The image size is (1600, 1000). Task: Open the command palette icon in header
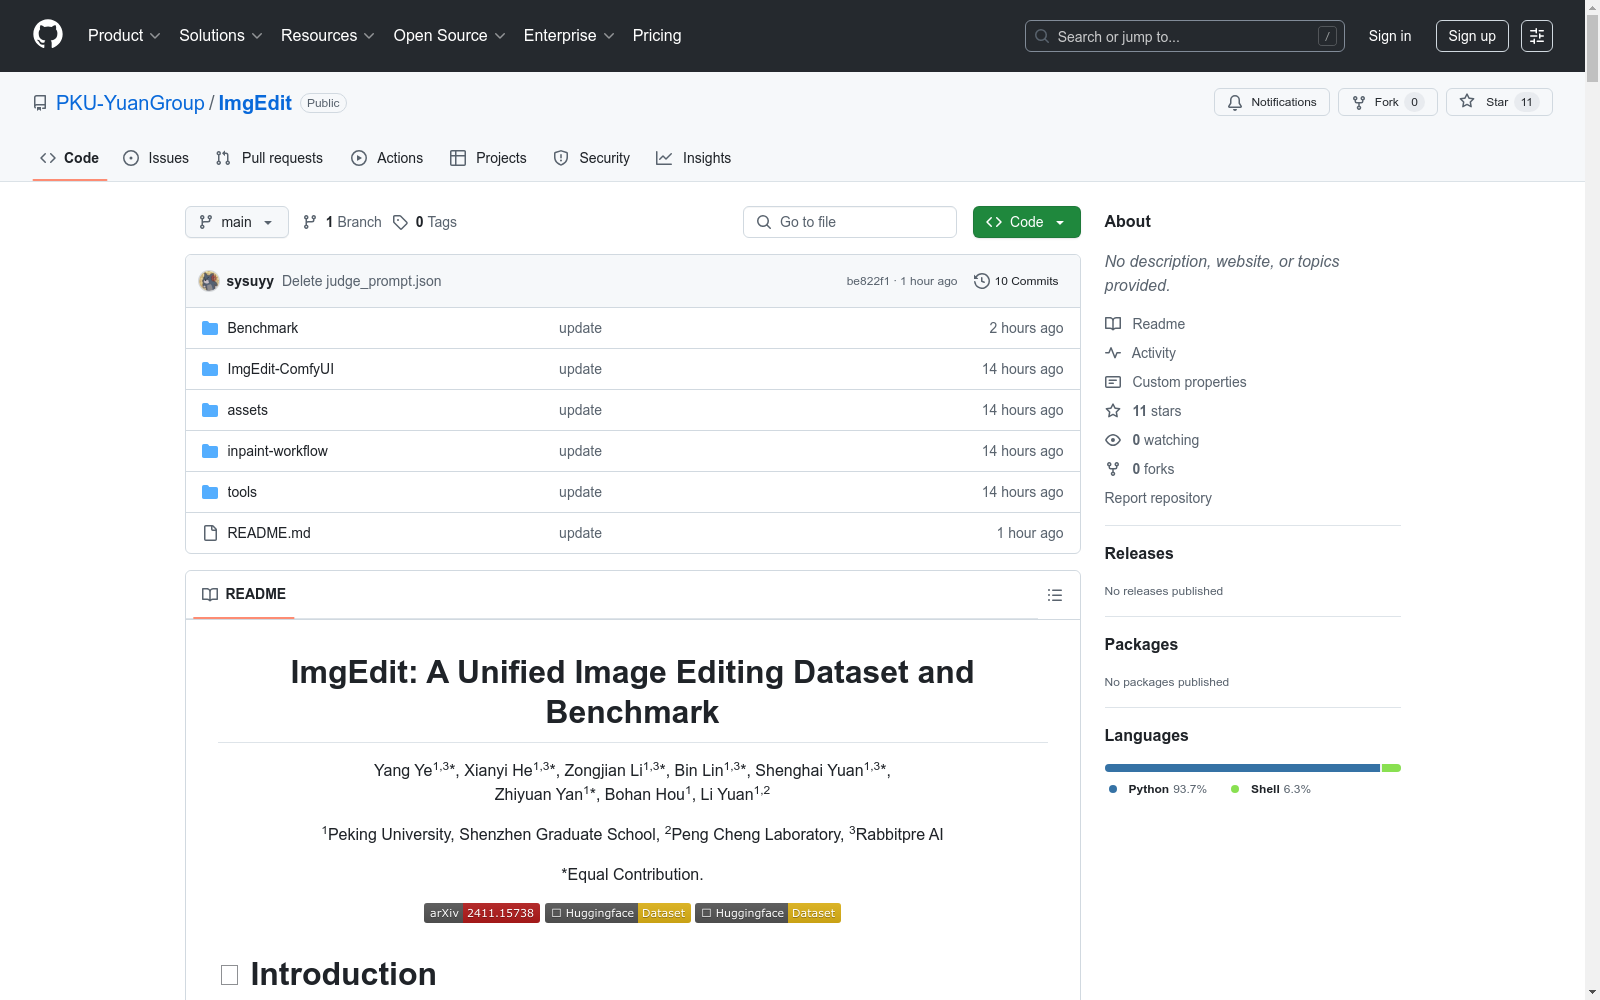pos(1537,36)
